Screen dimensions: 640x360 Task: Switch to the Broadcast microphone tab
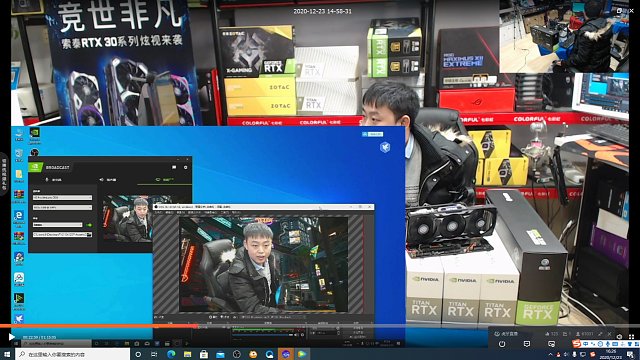54,180
